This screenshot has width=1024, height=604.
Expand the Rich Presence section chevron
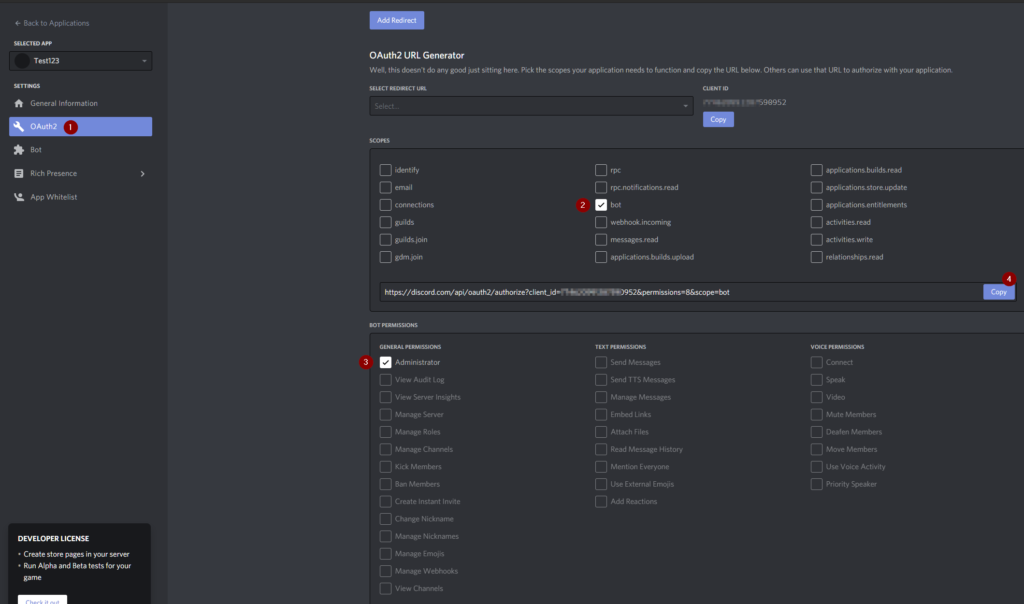(x=140, y=172)
